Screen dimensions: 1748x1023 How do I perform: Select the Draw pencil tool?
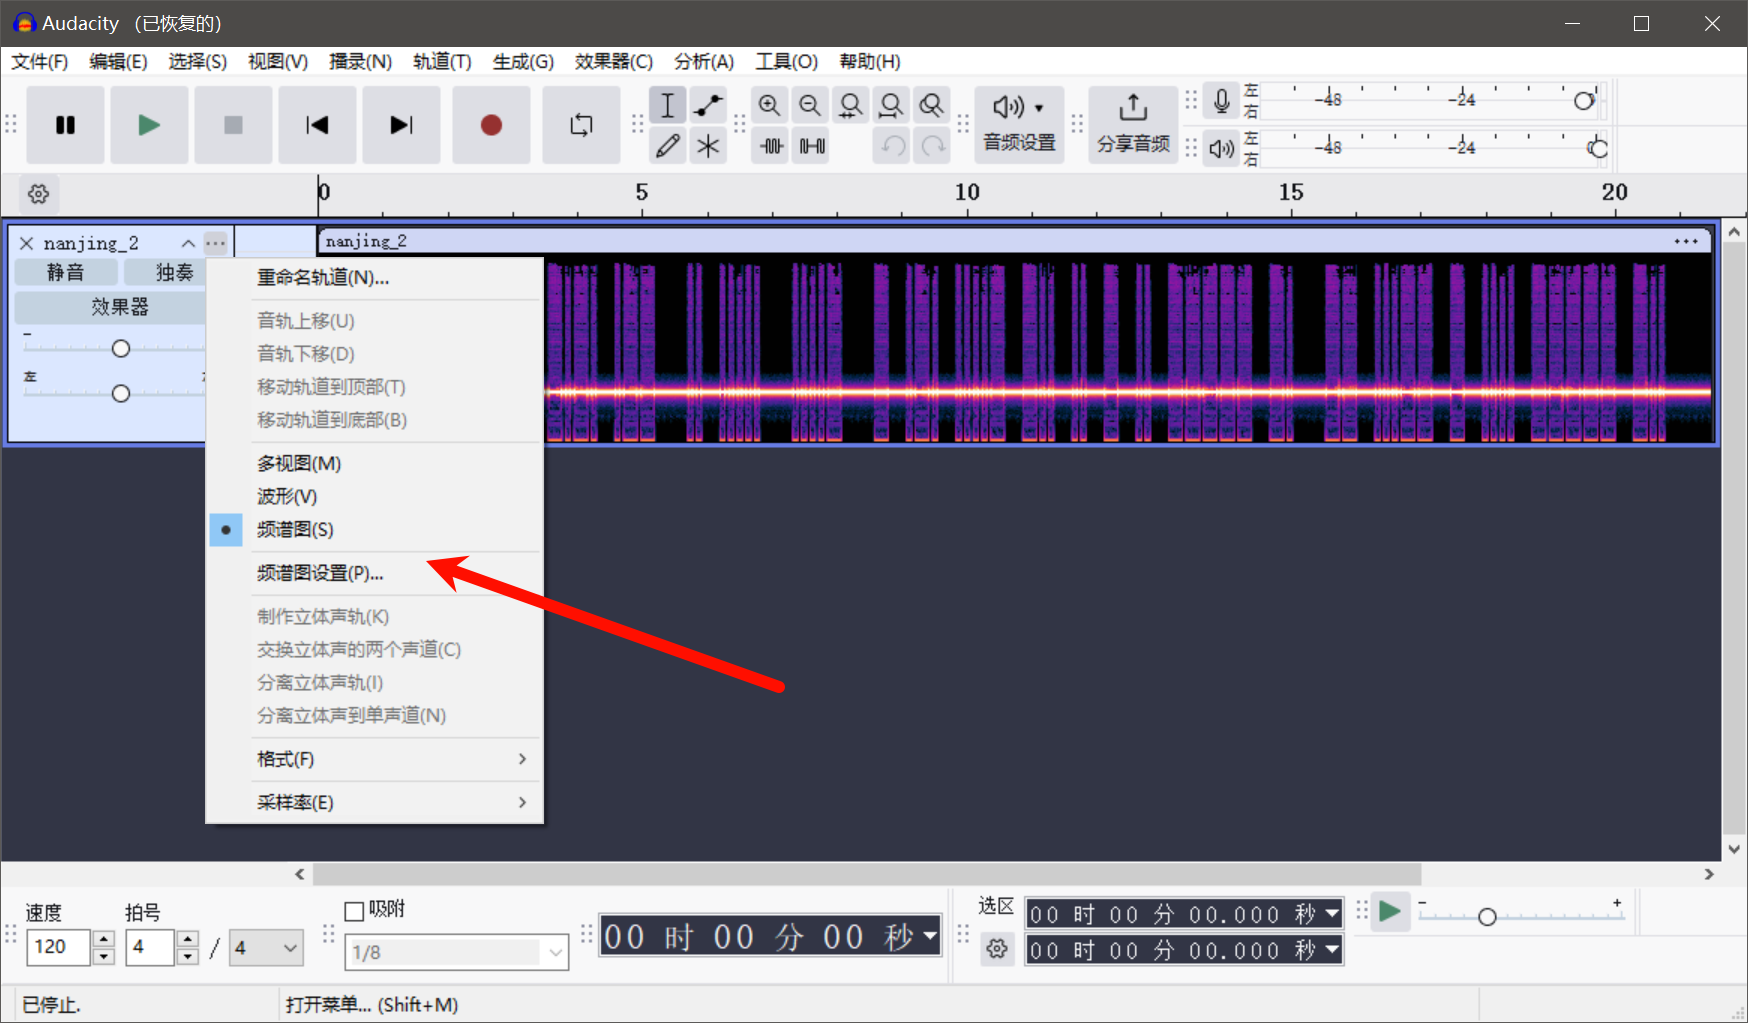[667, 146]
